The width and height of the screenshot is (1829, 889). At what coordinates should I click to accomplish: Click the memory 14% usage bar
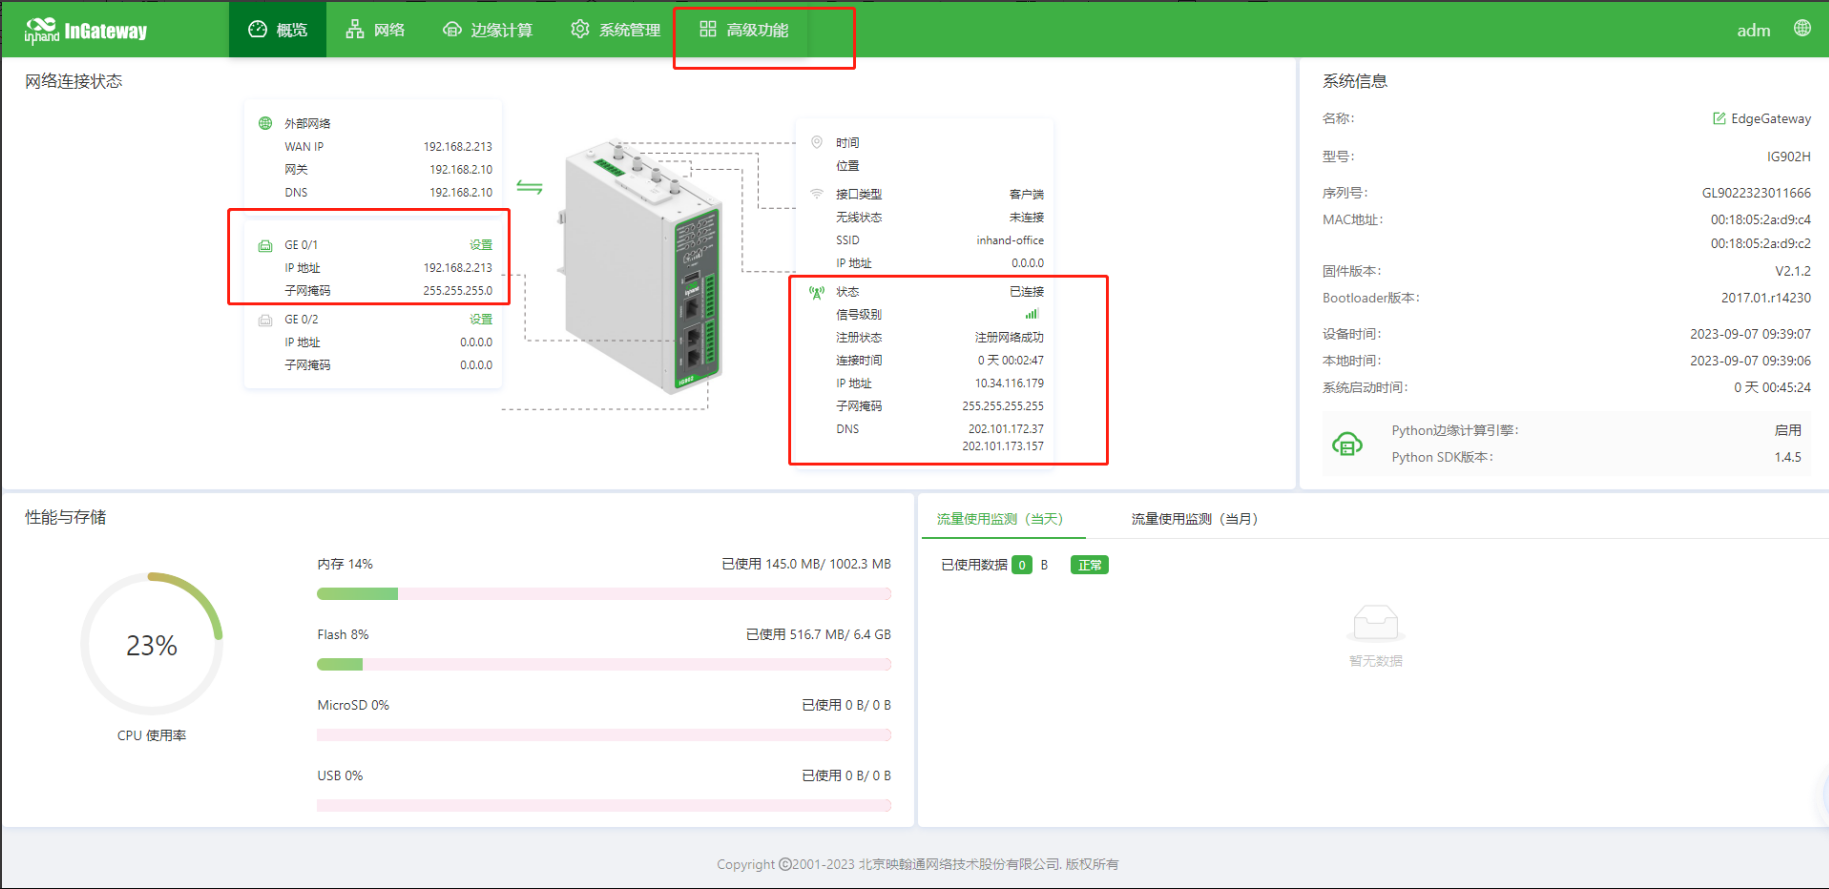coord(603,594)
